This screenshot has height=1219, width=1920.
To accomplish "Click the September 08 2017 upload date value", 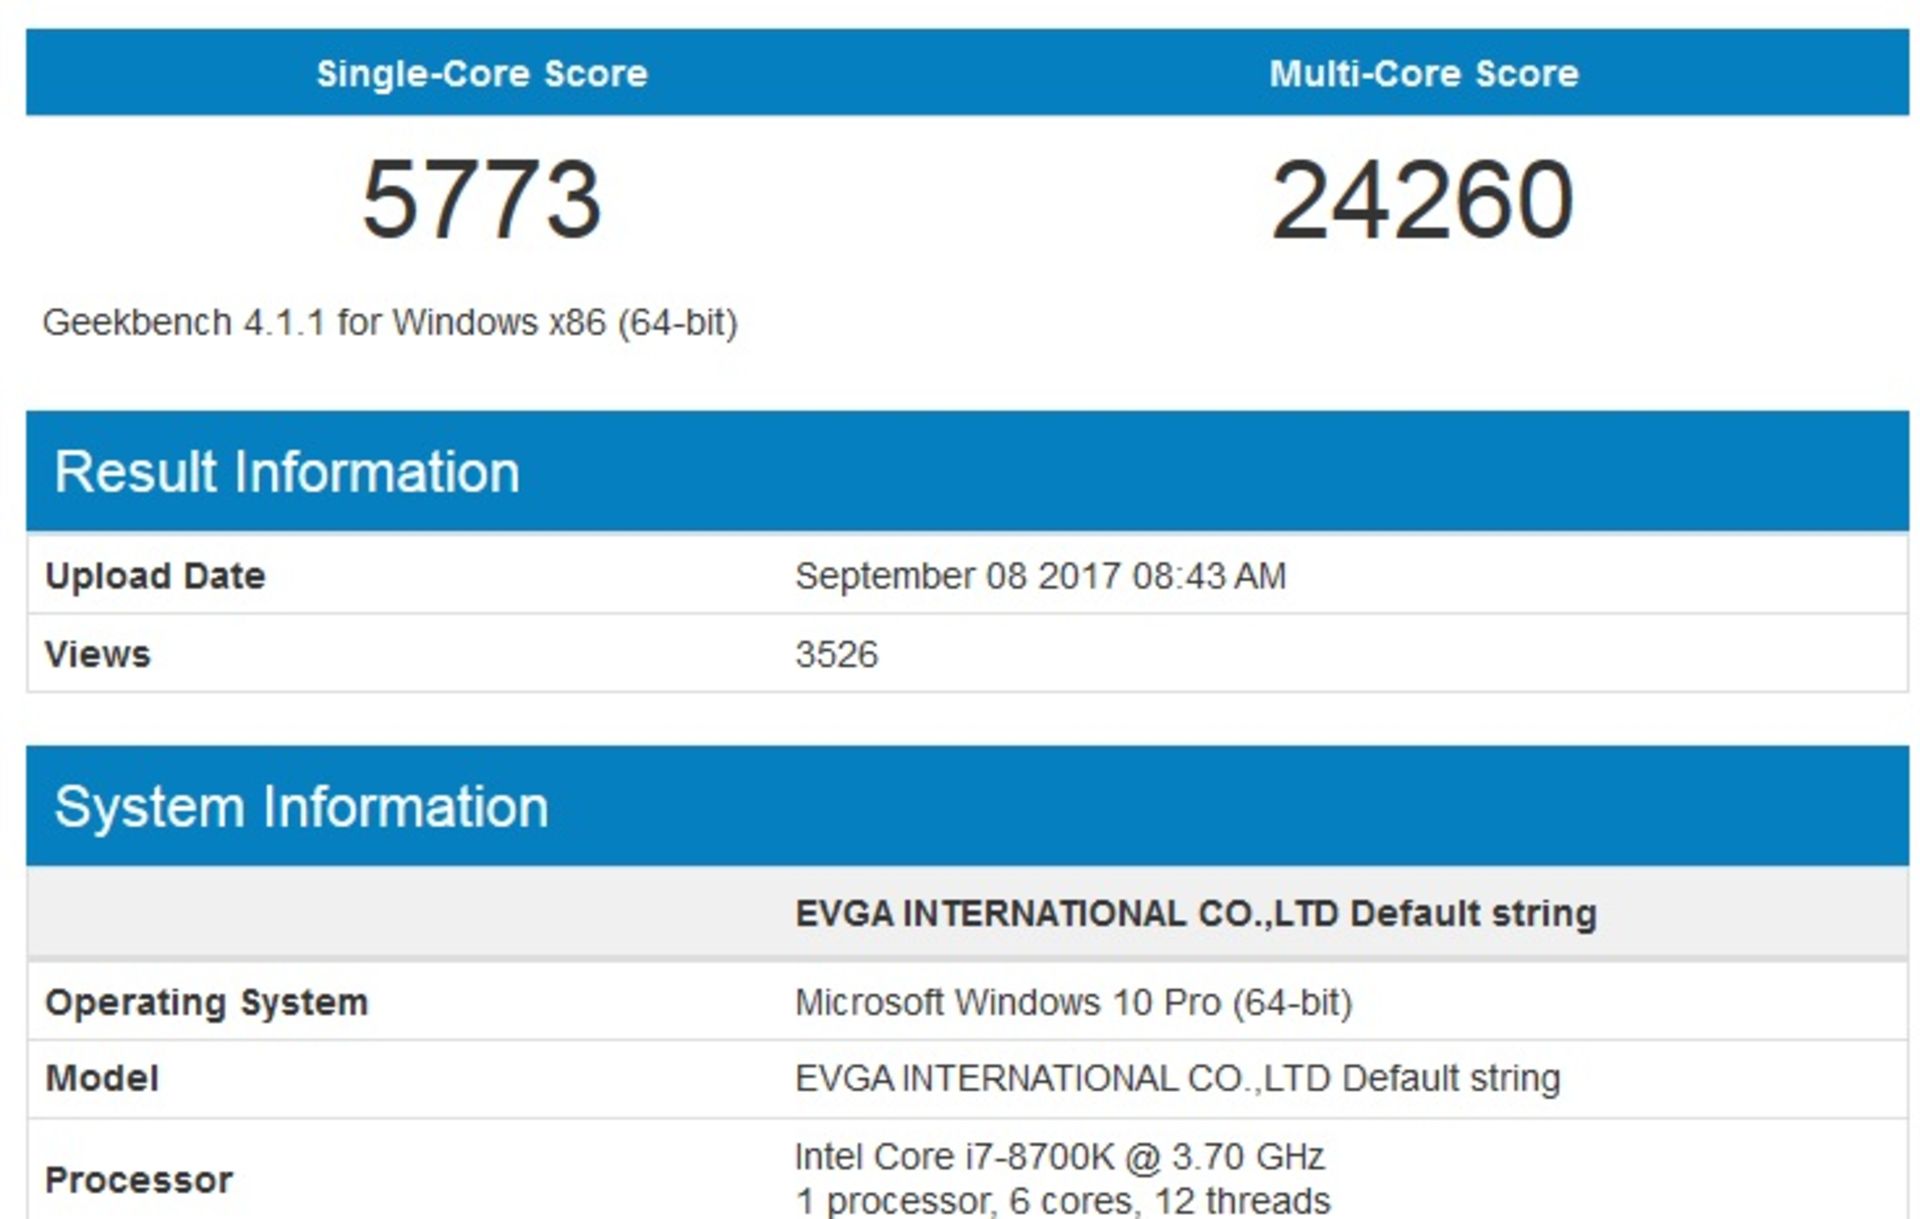I will [x=1042, y=575].
